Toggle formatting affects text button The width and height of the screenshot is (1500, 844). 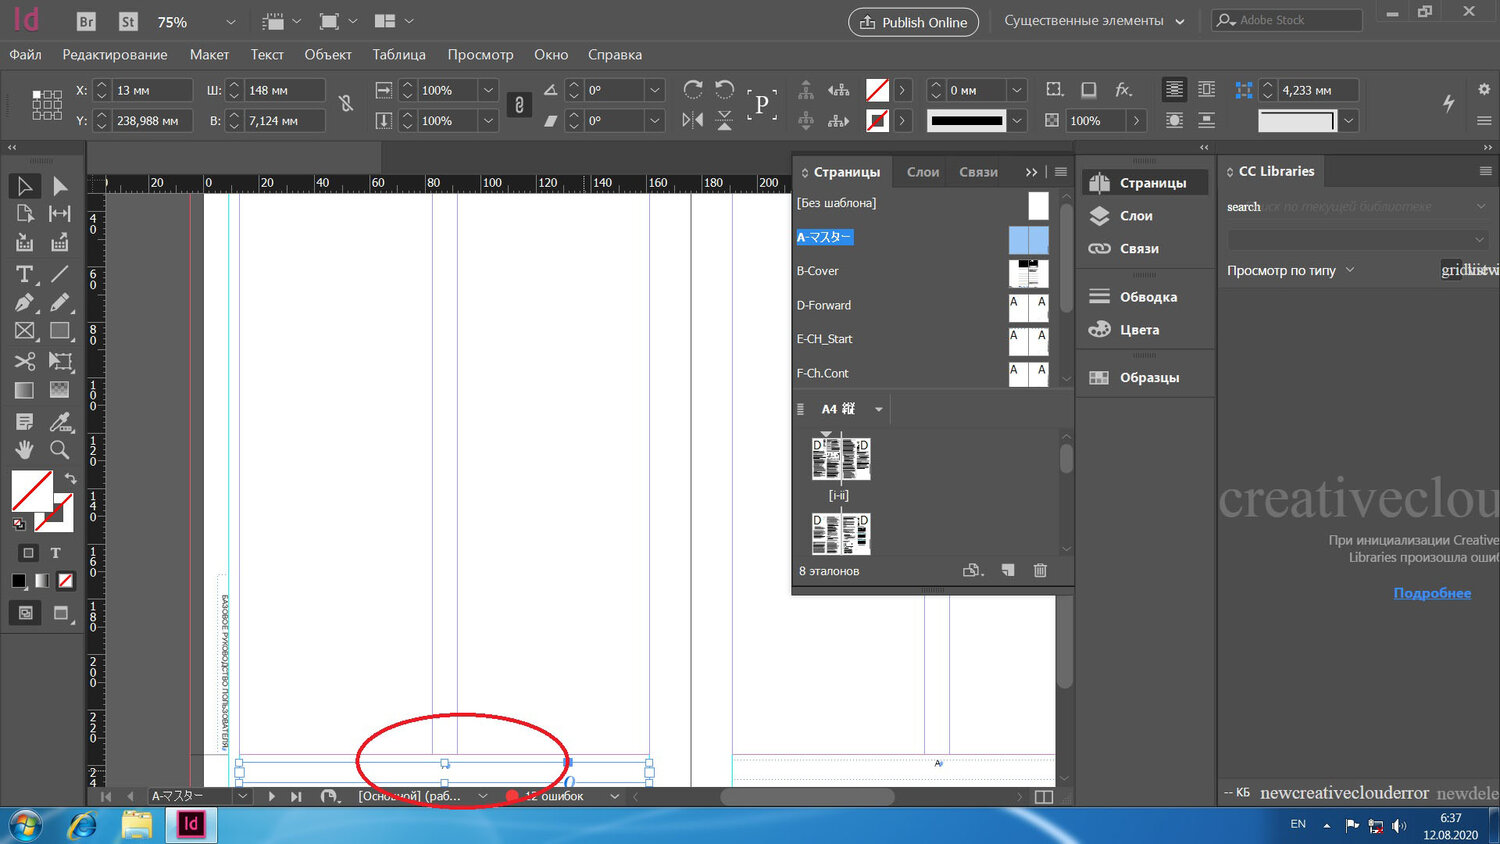tap(56, 553)
